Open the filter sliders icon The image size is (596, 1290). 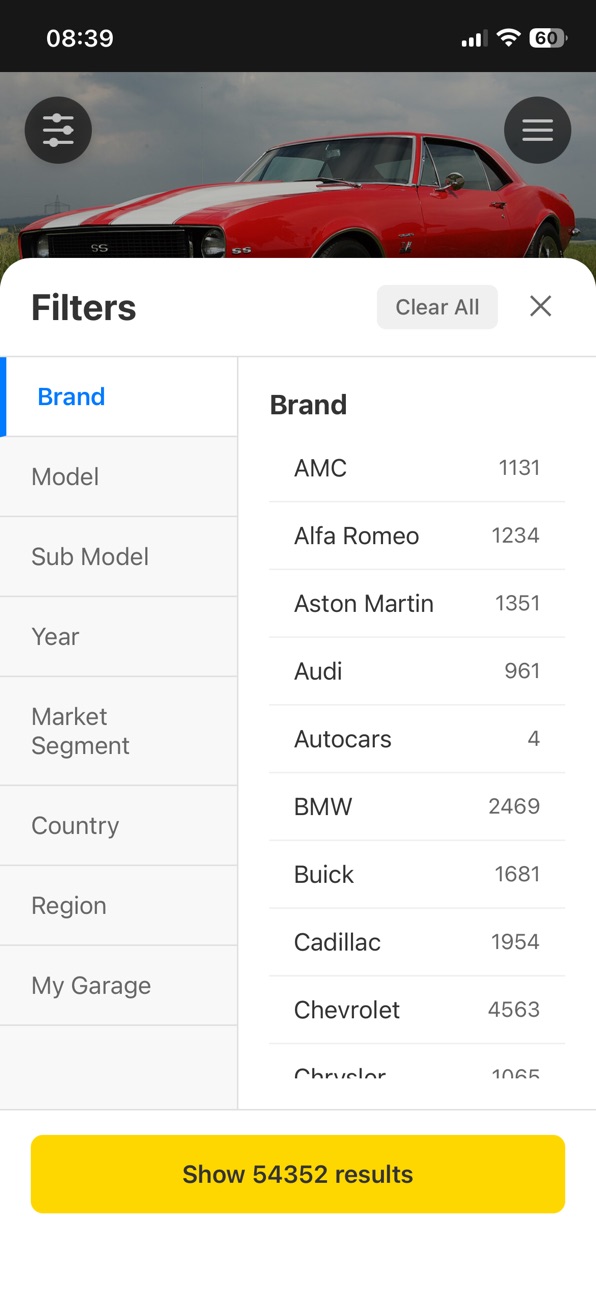(58, 130)
